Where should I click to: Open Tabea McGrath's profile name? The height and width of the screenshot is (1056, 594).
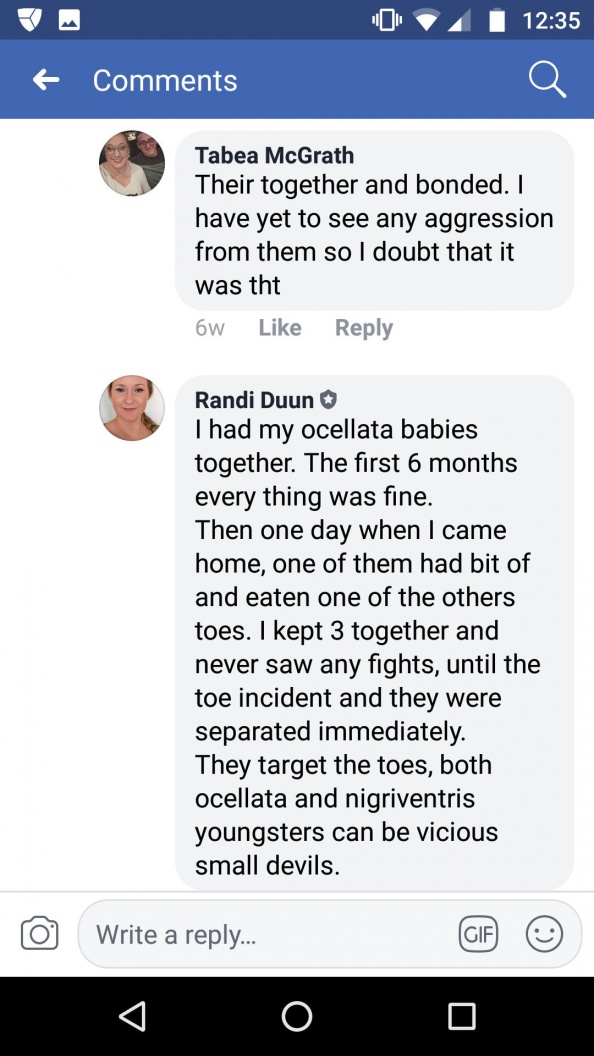274,156
